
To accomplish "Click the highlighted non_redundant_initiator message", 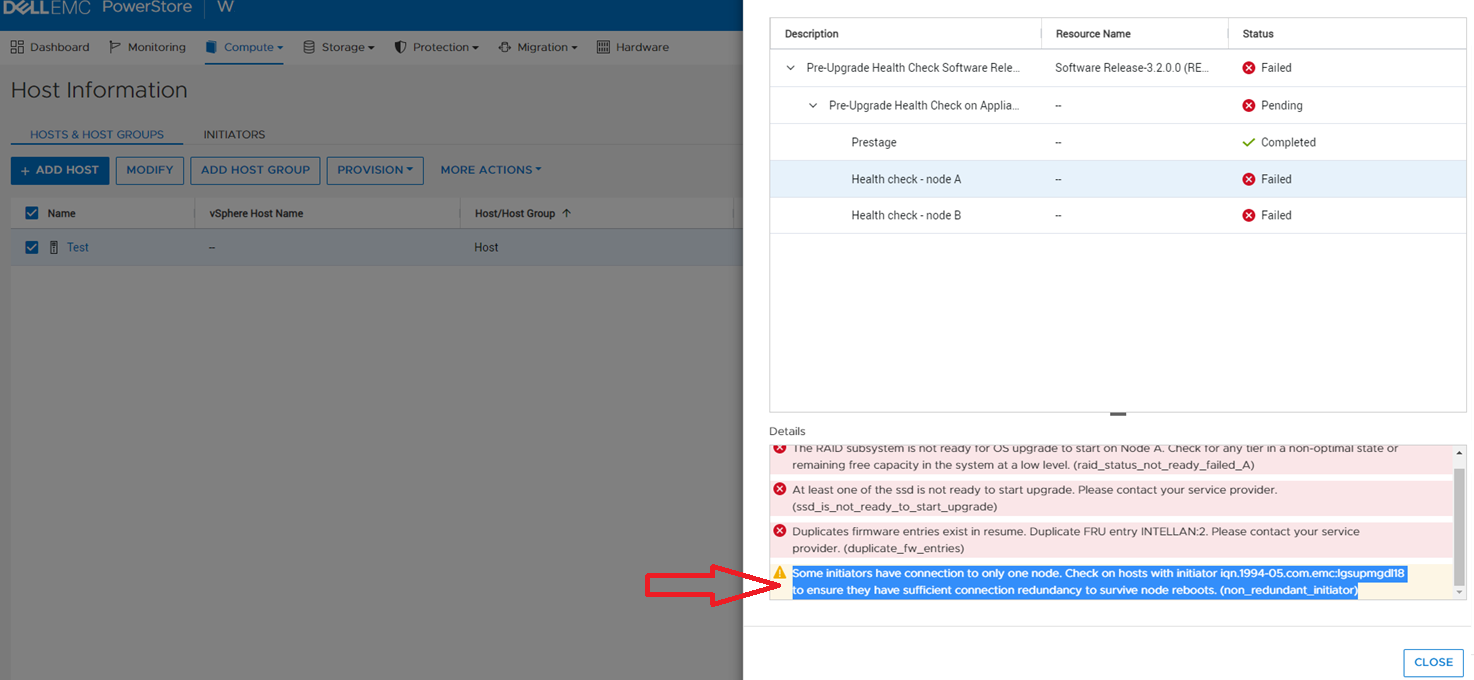I will click(x=1099, y=582).
